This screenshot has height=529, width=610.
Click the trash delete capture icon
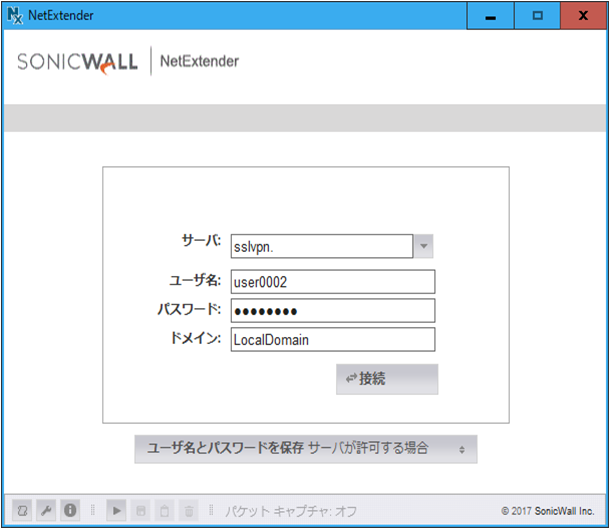click(x=189, y=510)
